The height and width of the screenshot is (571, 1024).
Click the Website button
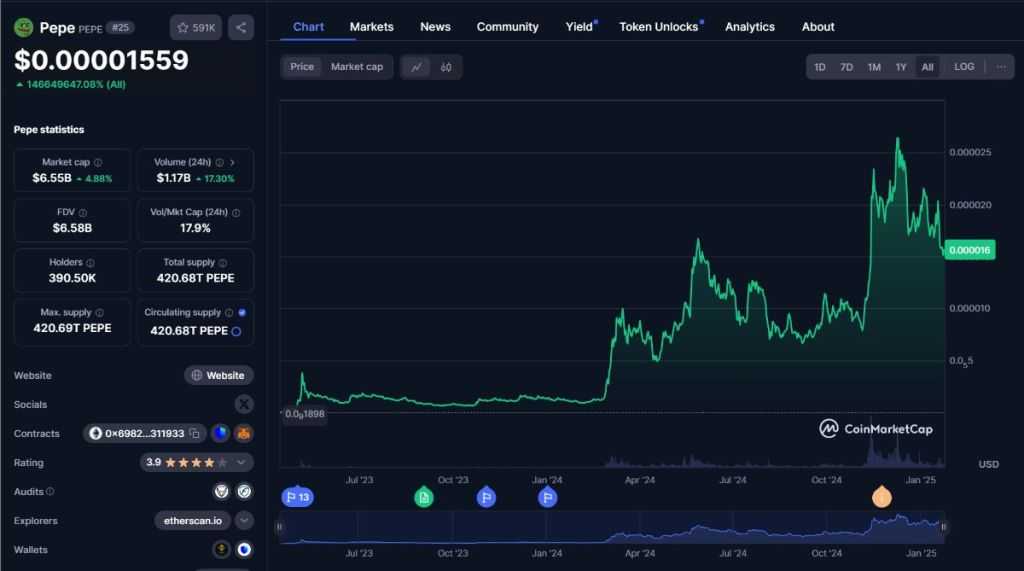219,375
